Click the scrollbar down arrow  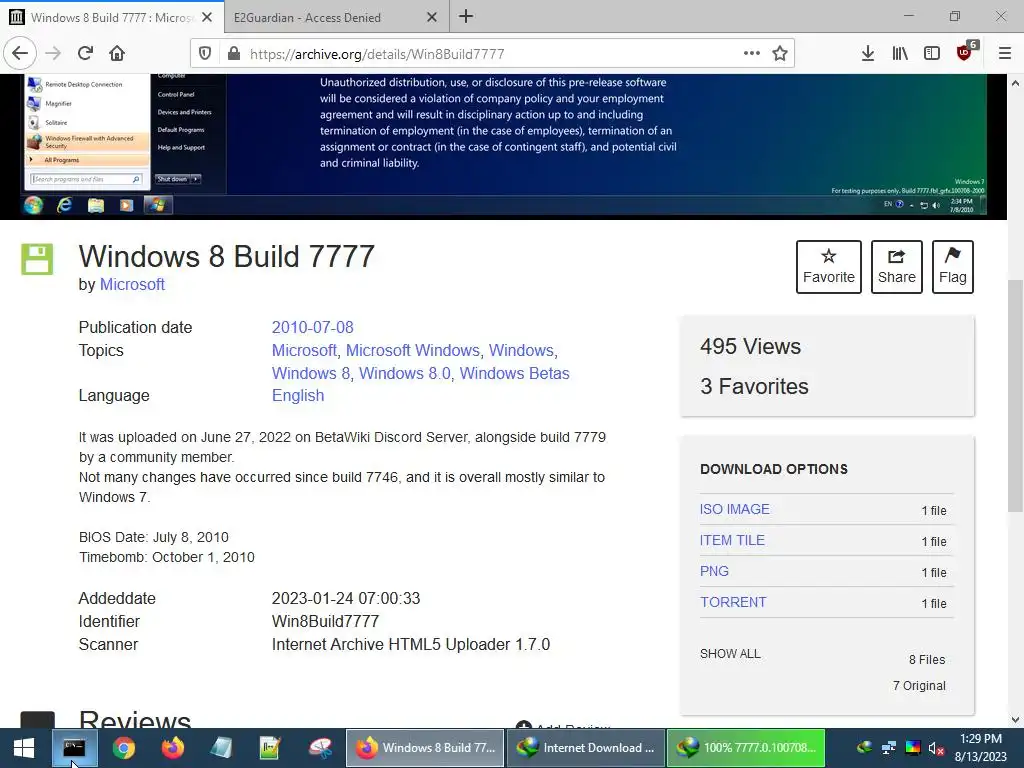[1015, 719]
